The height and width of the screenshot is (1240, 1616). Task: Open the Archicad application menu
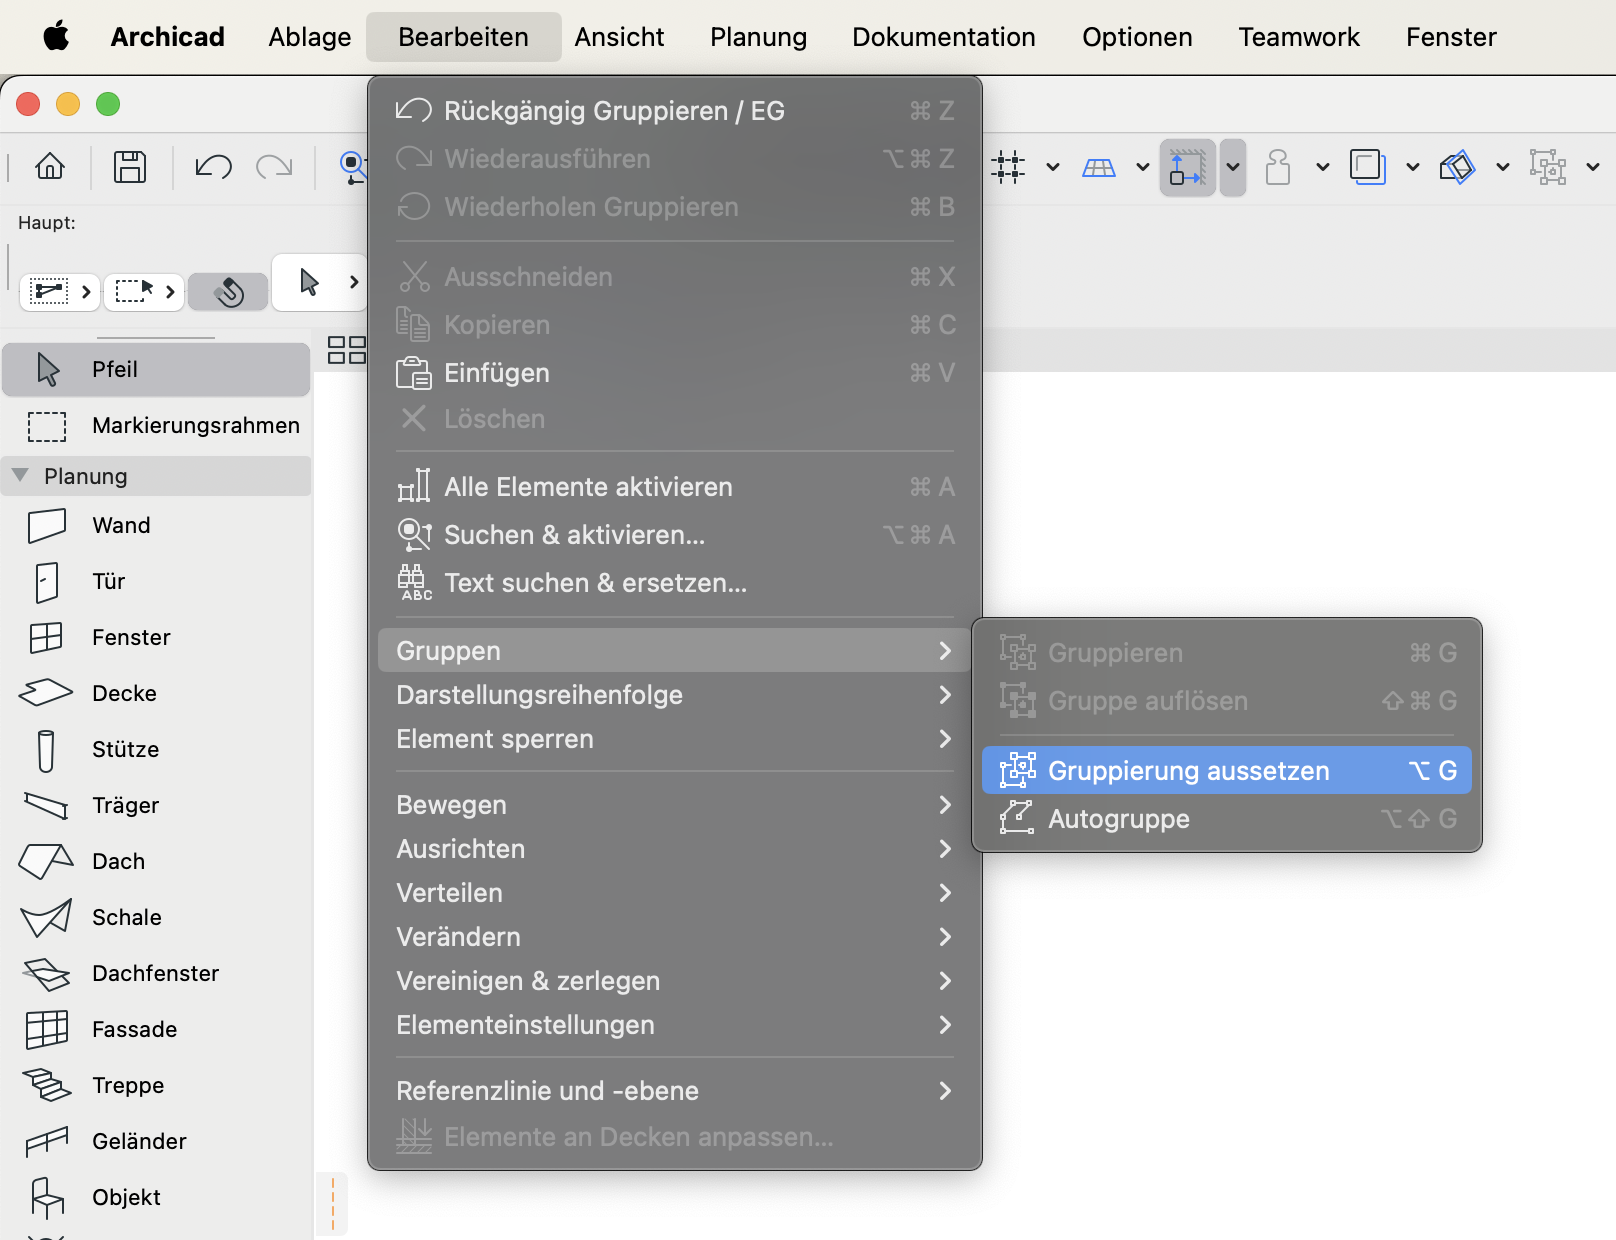167,37
